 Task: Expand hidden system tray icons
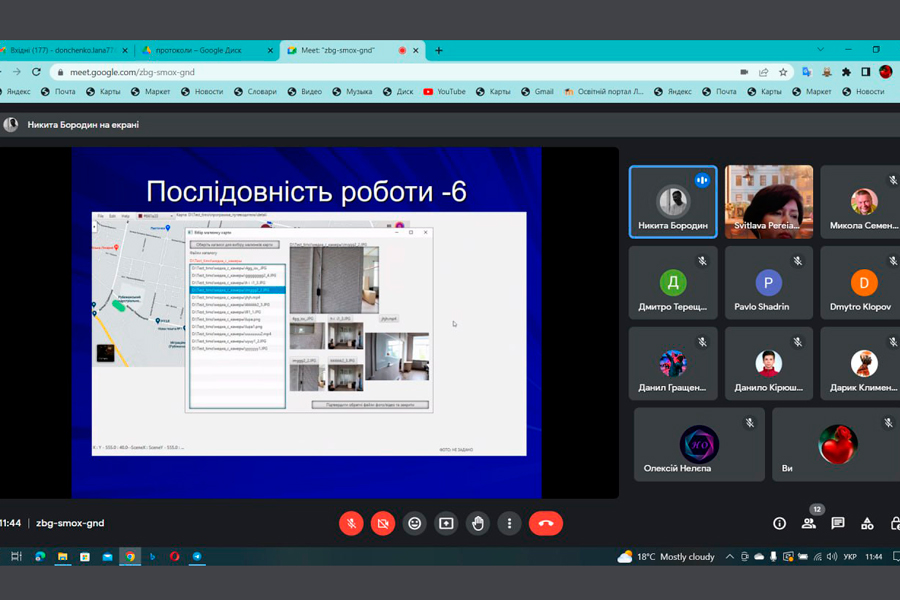[729, 557]
